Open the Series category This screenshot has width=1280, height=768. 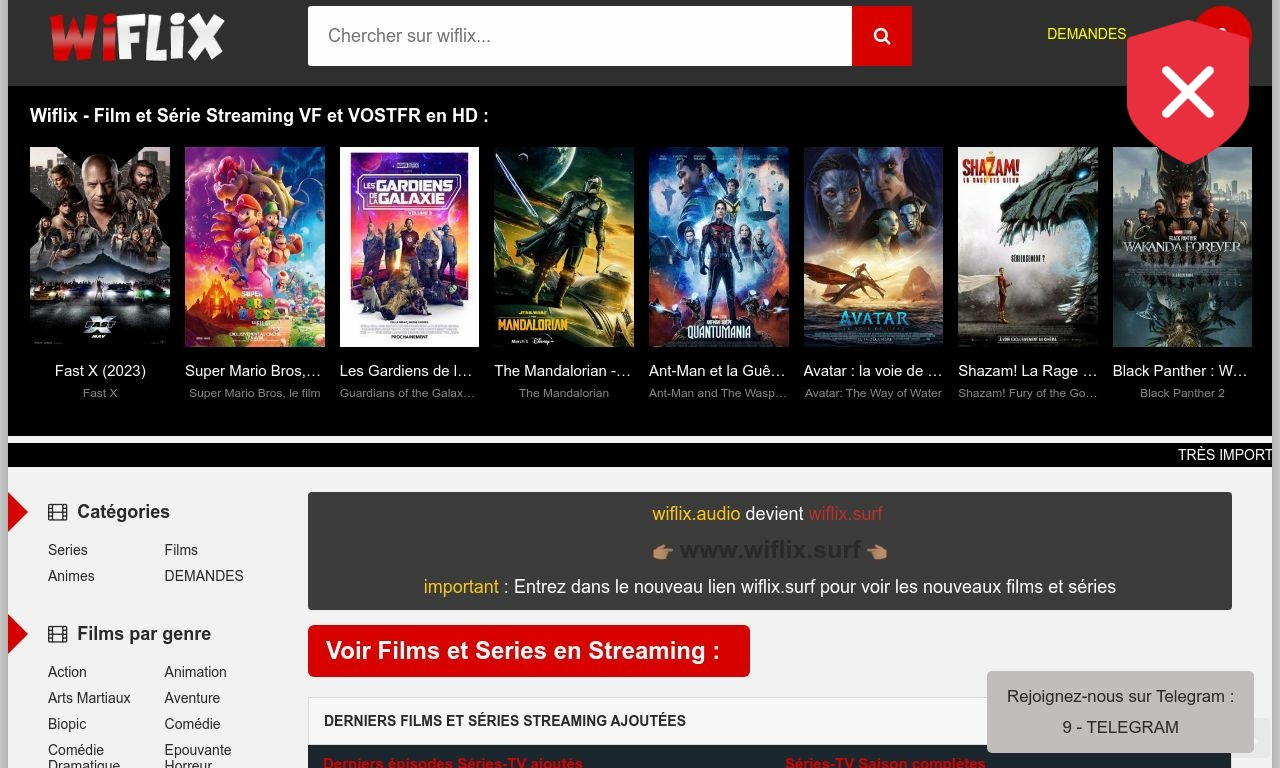coord(68,550)
